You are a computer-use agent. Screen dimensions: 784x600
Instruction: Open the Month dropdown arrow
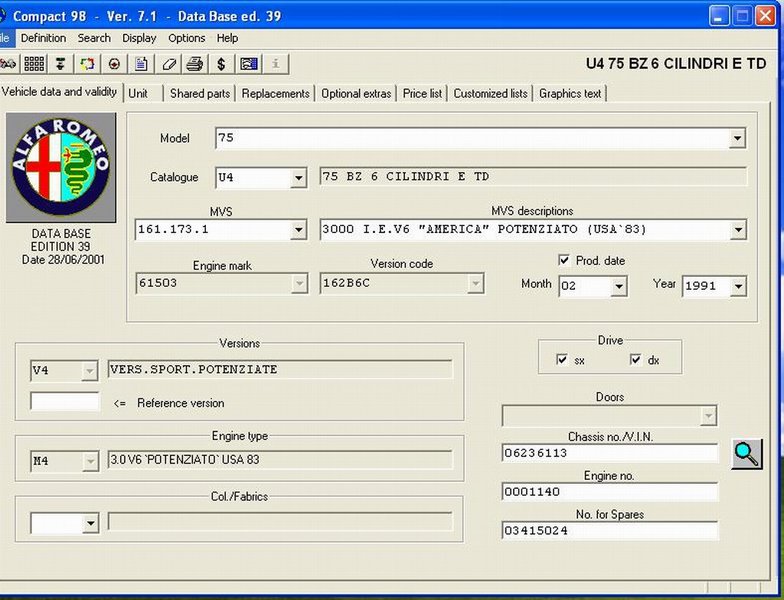pyautogui.click(x=618, y=286)
